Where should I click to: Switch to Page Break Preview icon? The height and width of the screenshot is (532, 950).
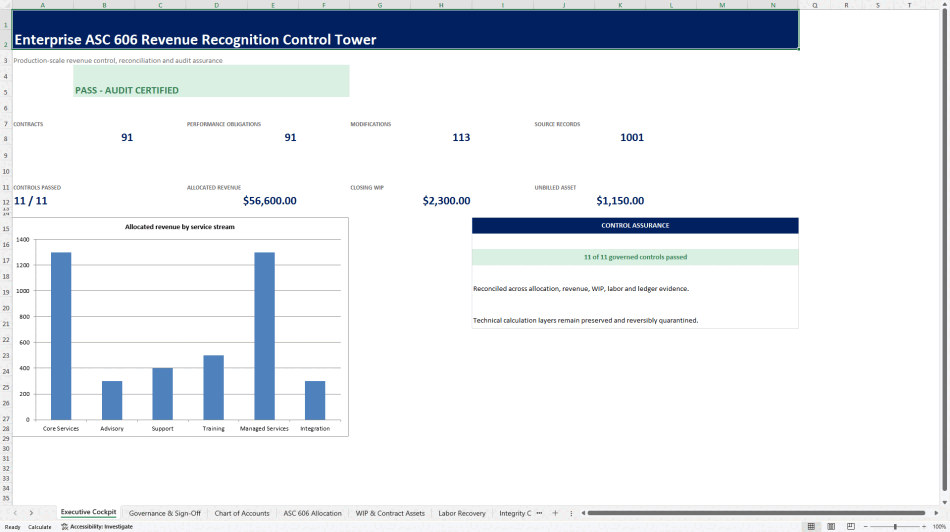click(851, 527)
